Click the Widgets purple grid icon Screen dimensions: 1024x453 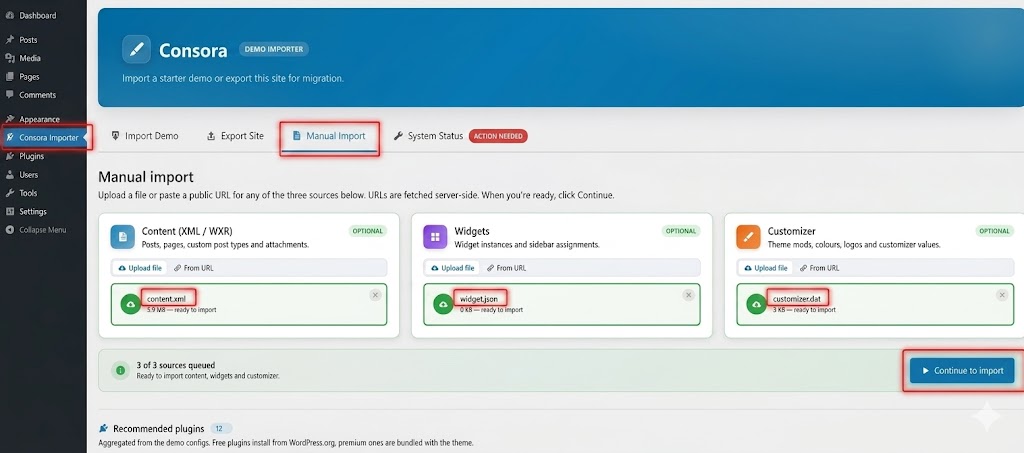click(435, 236)
